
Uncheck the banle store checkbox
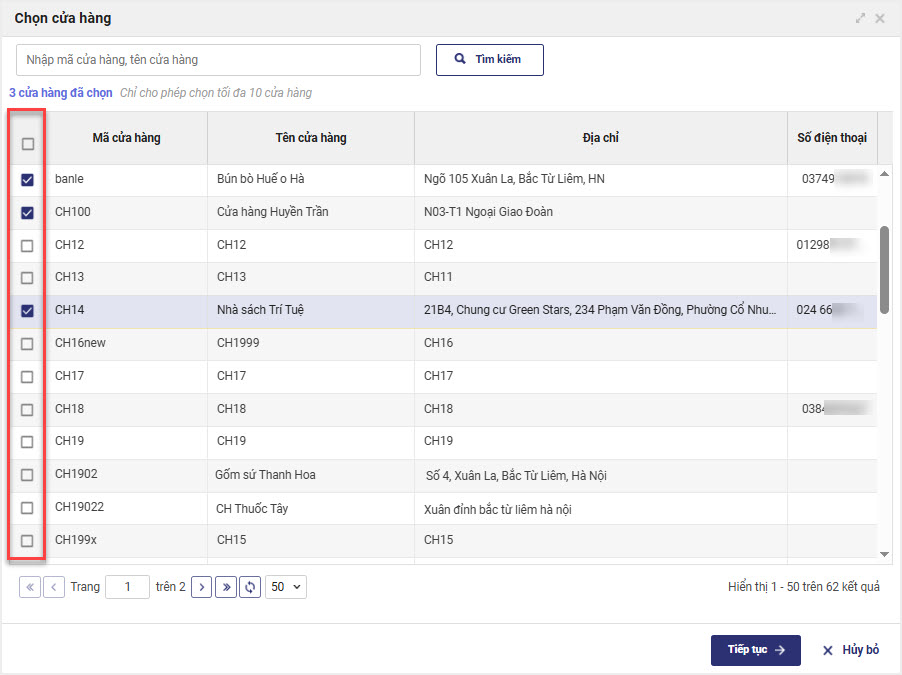(28, 180)
